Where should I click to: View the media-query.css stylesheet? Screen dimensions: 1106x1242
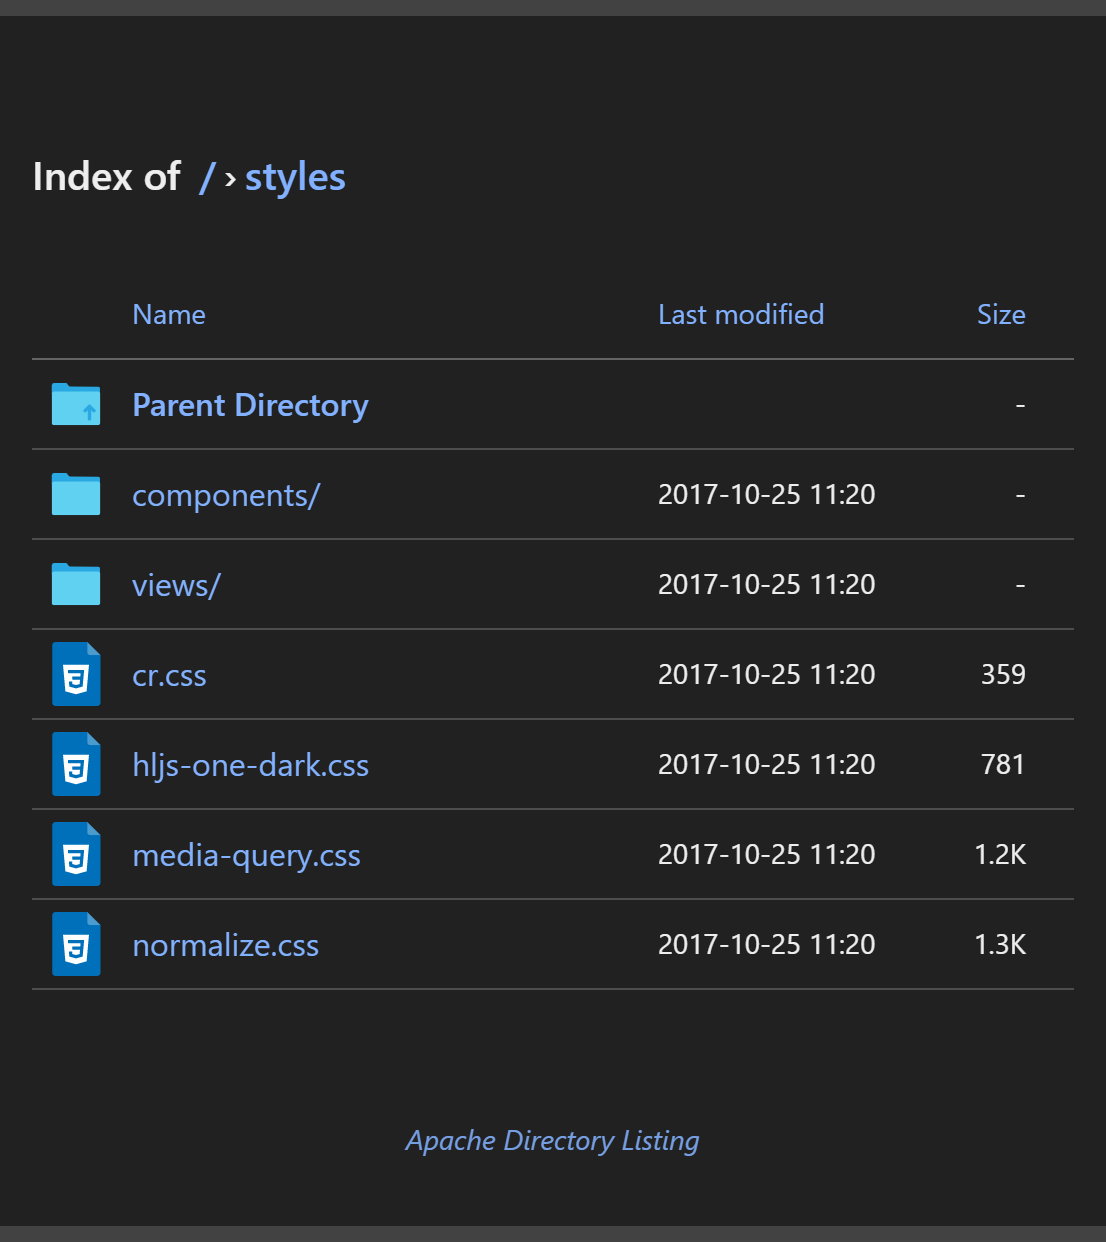246,854
